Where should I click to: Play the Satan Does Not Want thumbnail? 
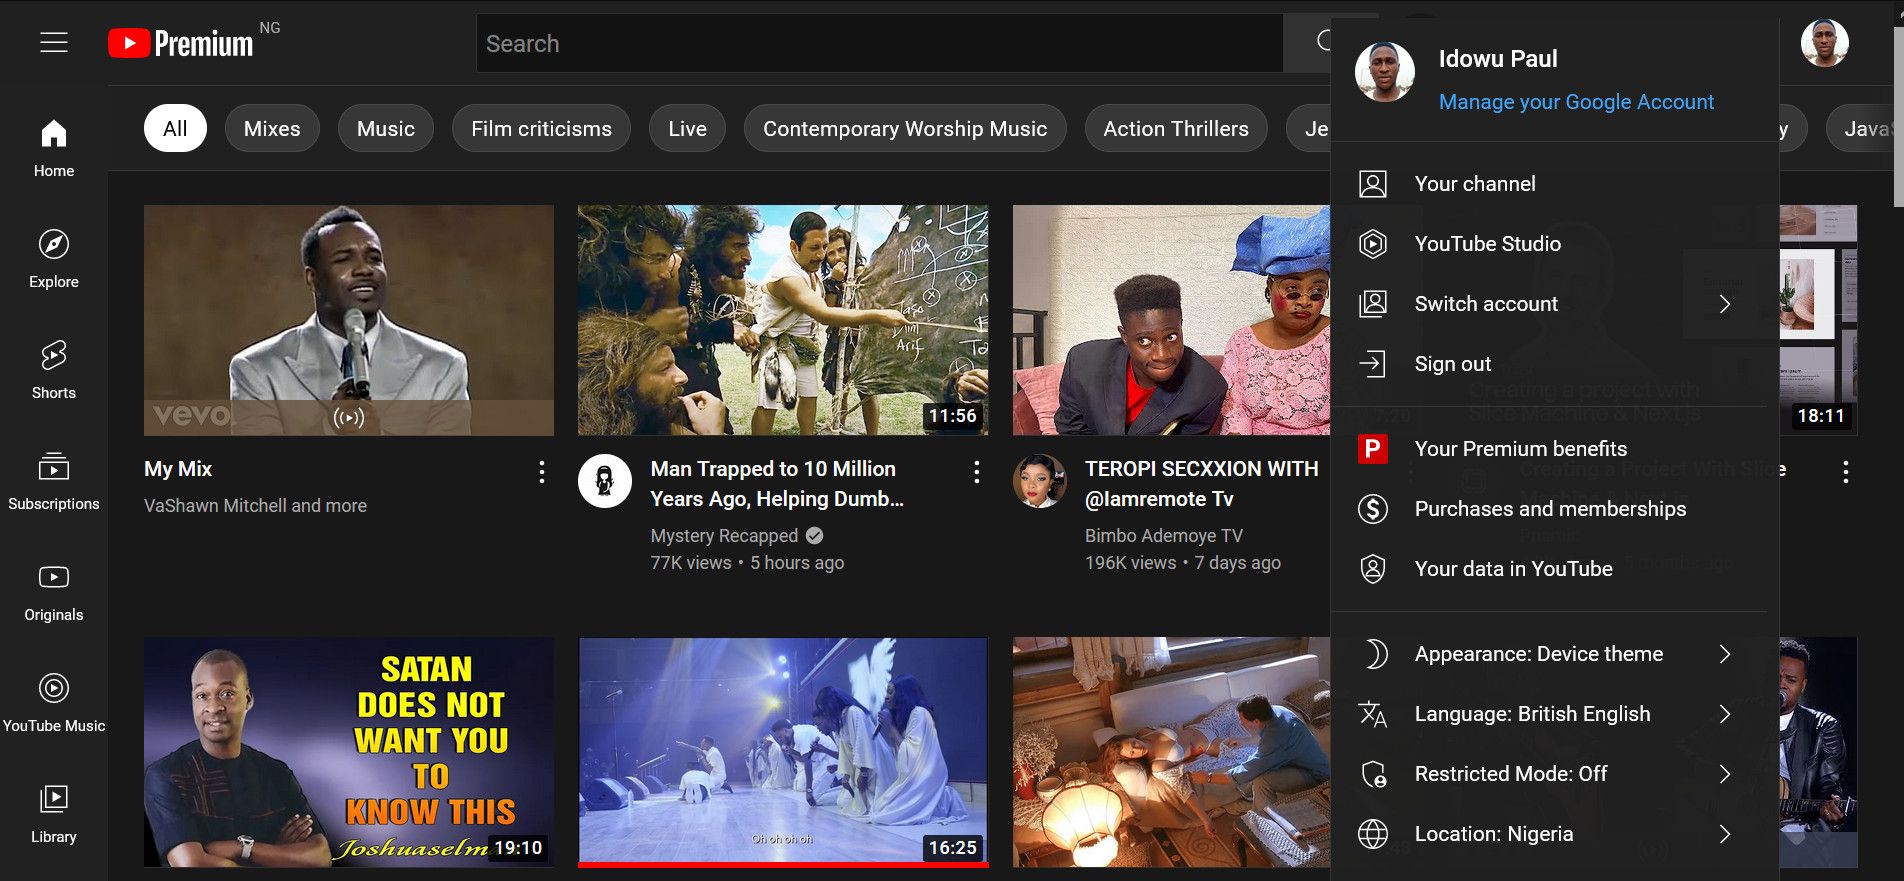[349, 752]
